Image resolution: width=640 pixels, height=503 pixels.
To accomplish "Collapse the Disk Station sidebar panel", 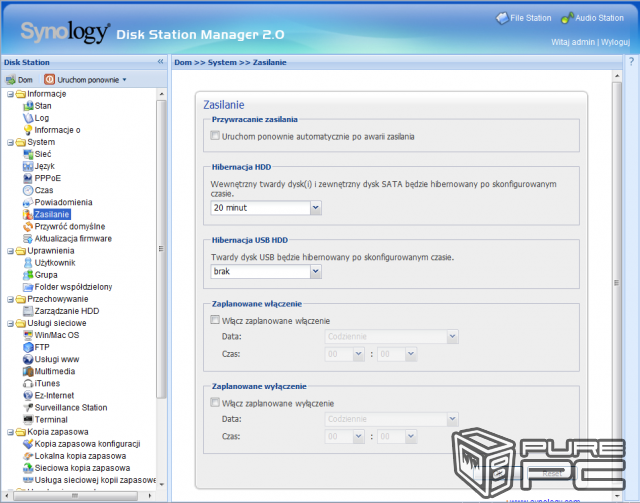I will (160, 62).
